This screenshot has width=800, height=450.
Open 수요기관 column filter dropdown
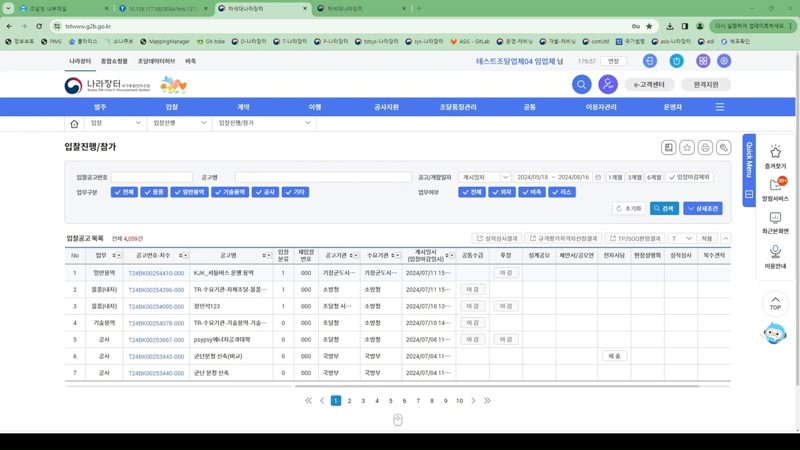tap(397, 256)
